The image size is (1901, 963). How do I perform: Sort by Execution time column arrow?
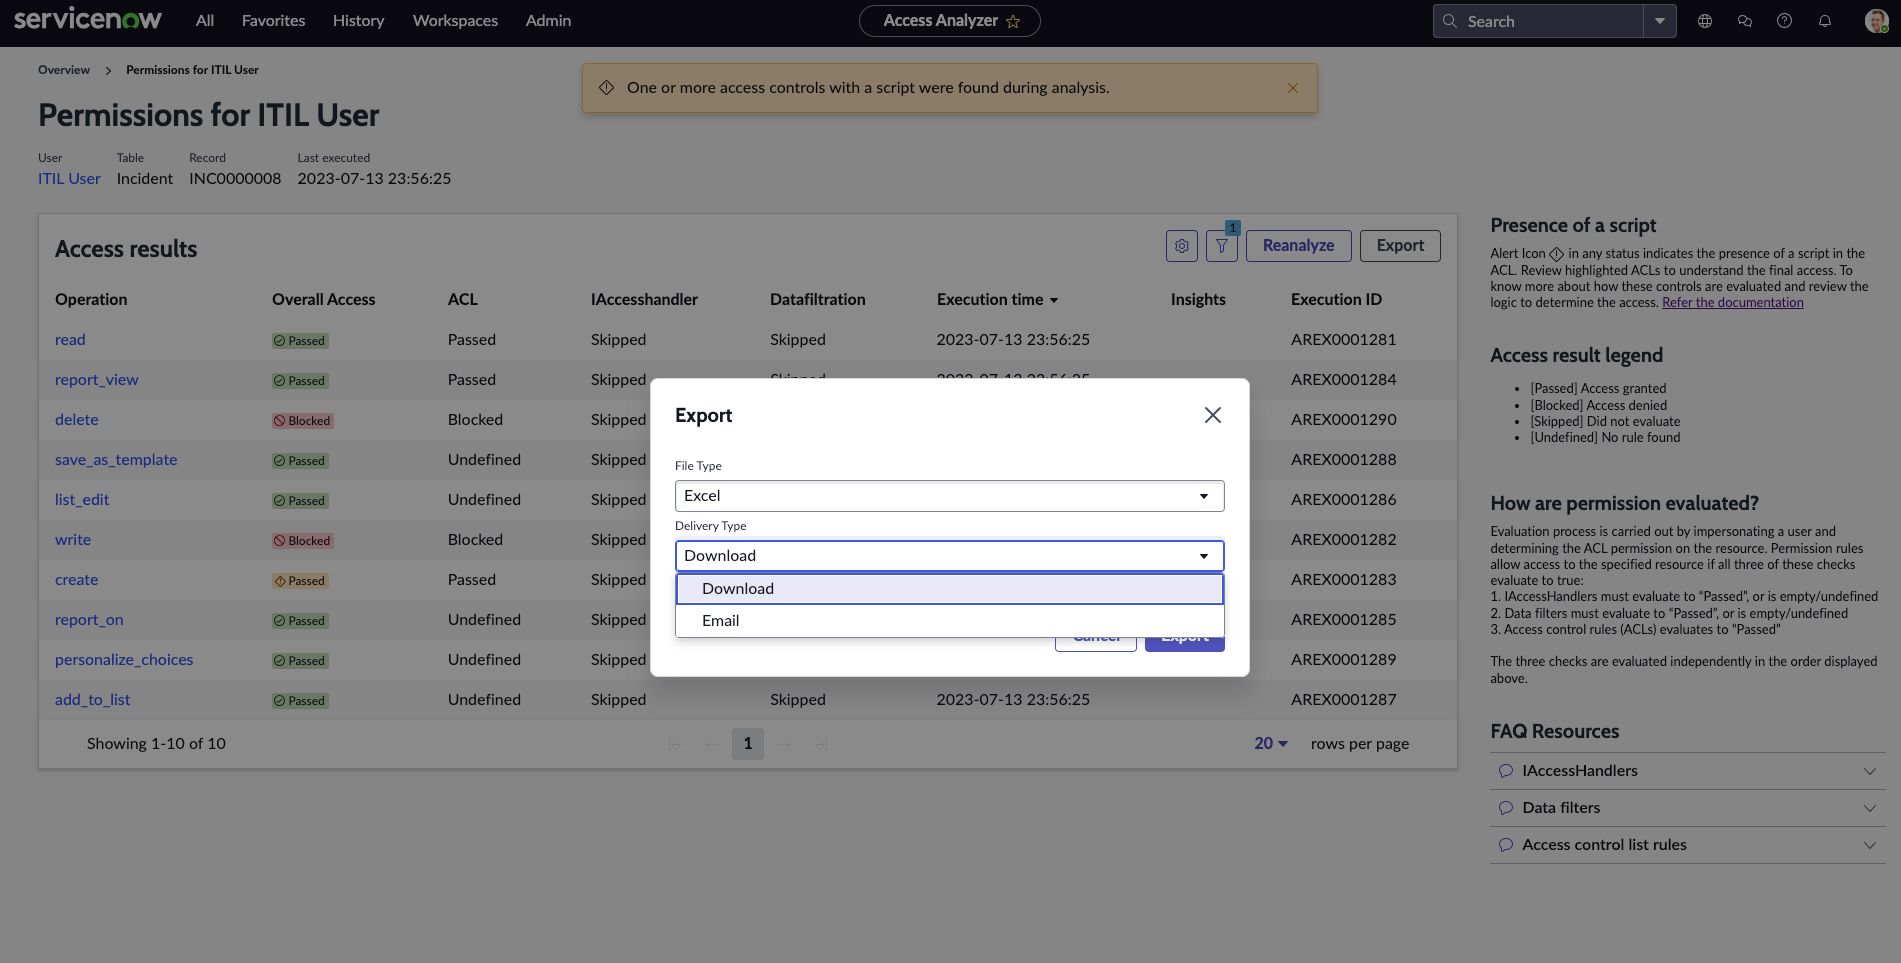[x=1054, y=300]
